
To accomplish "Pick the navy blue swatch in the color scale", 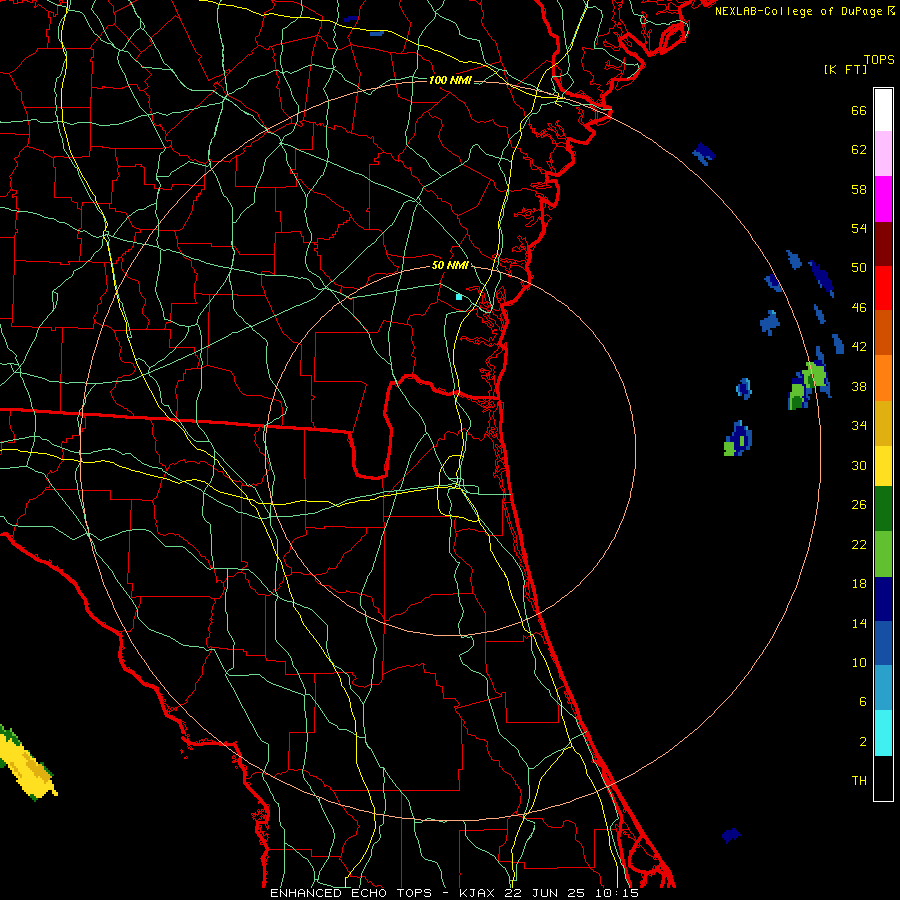I will coord(883,599).
